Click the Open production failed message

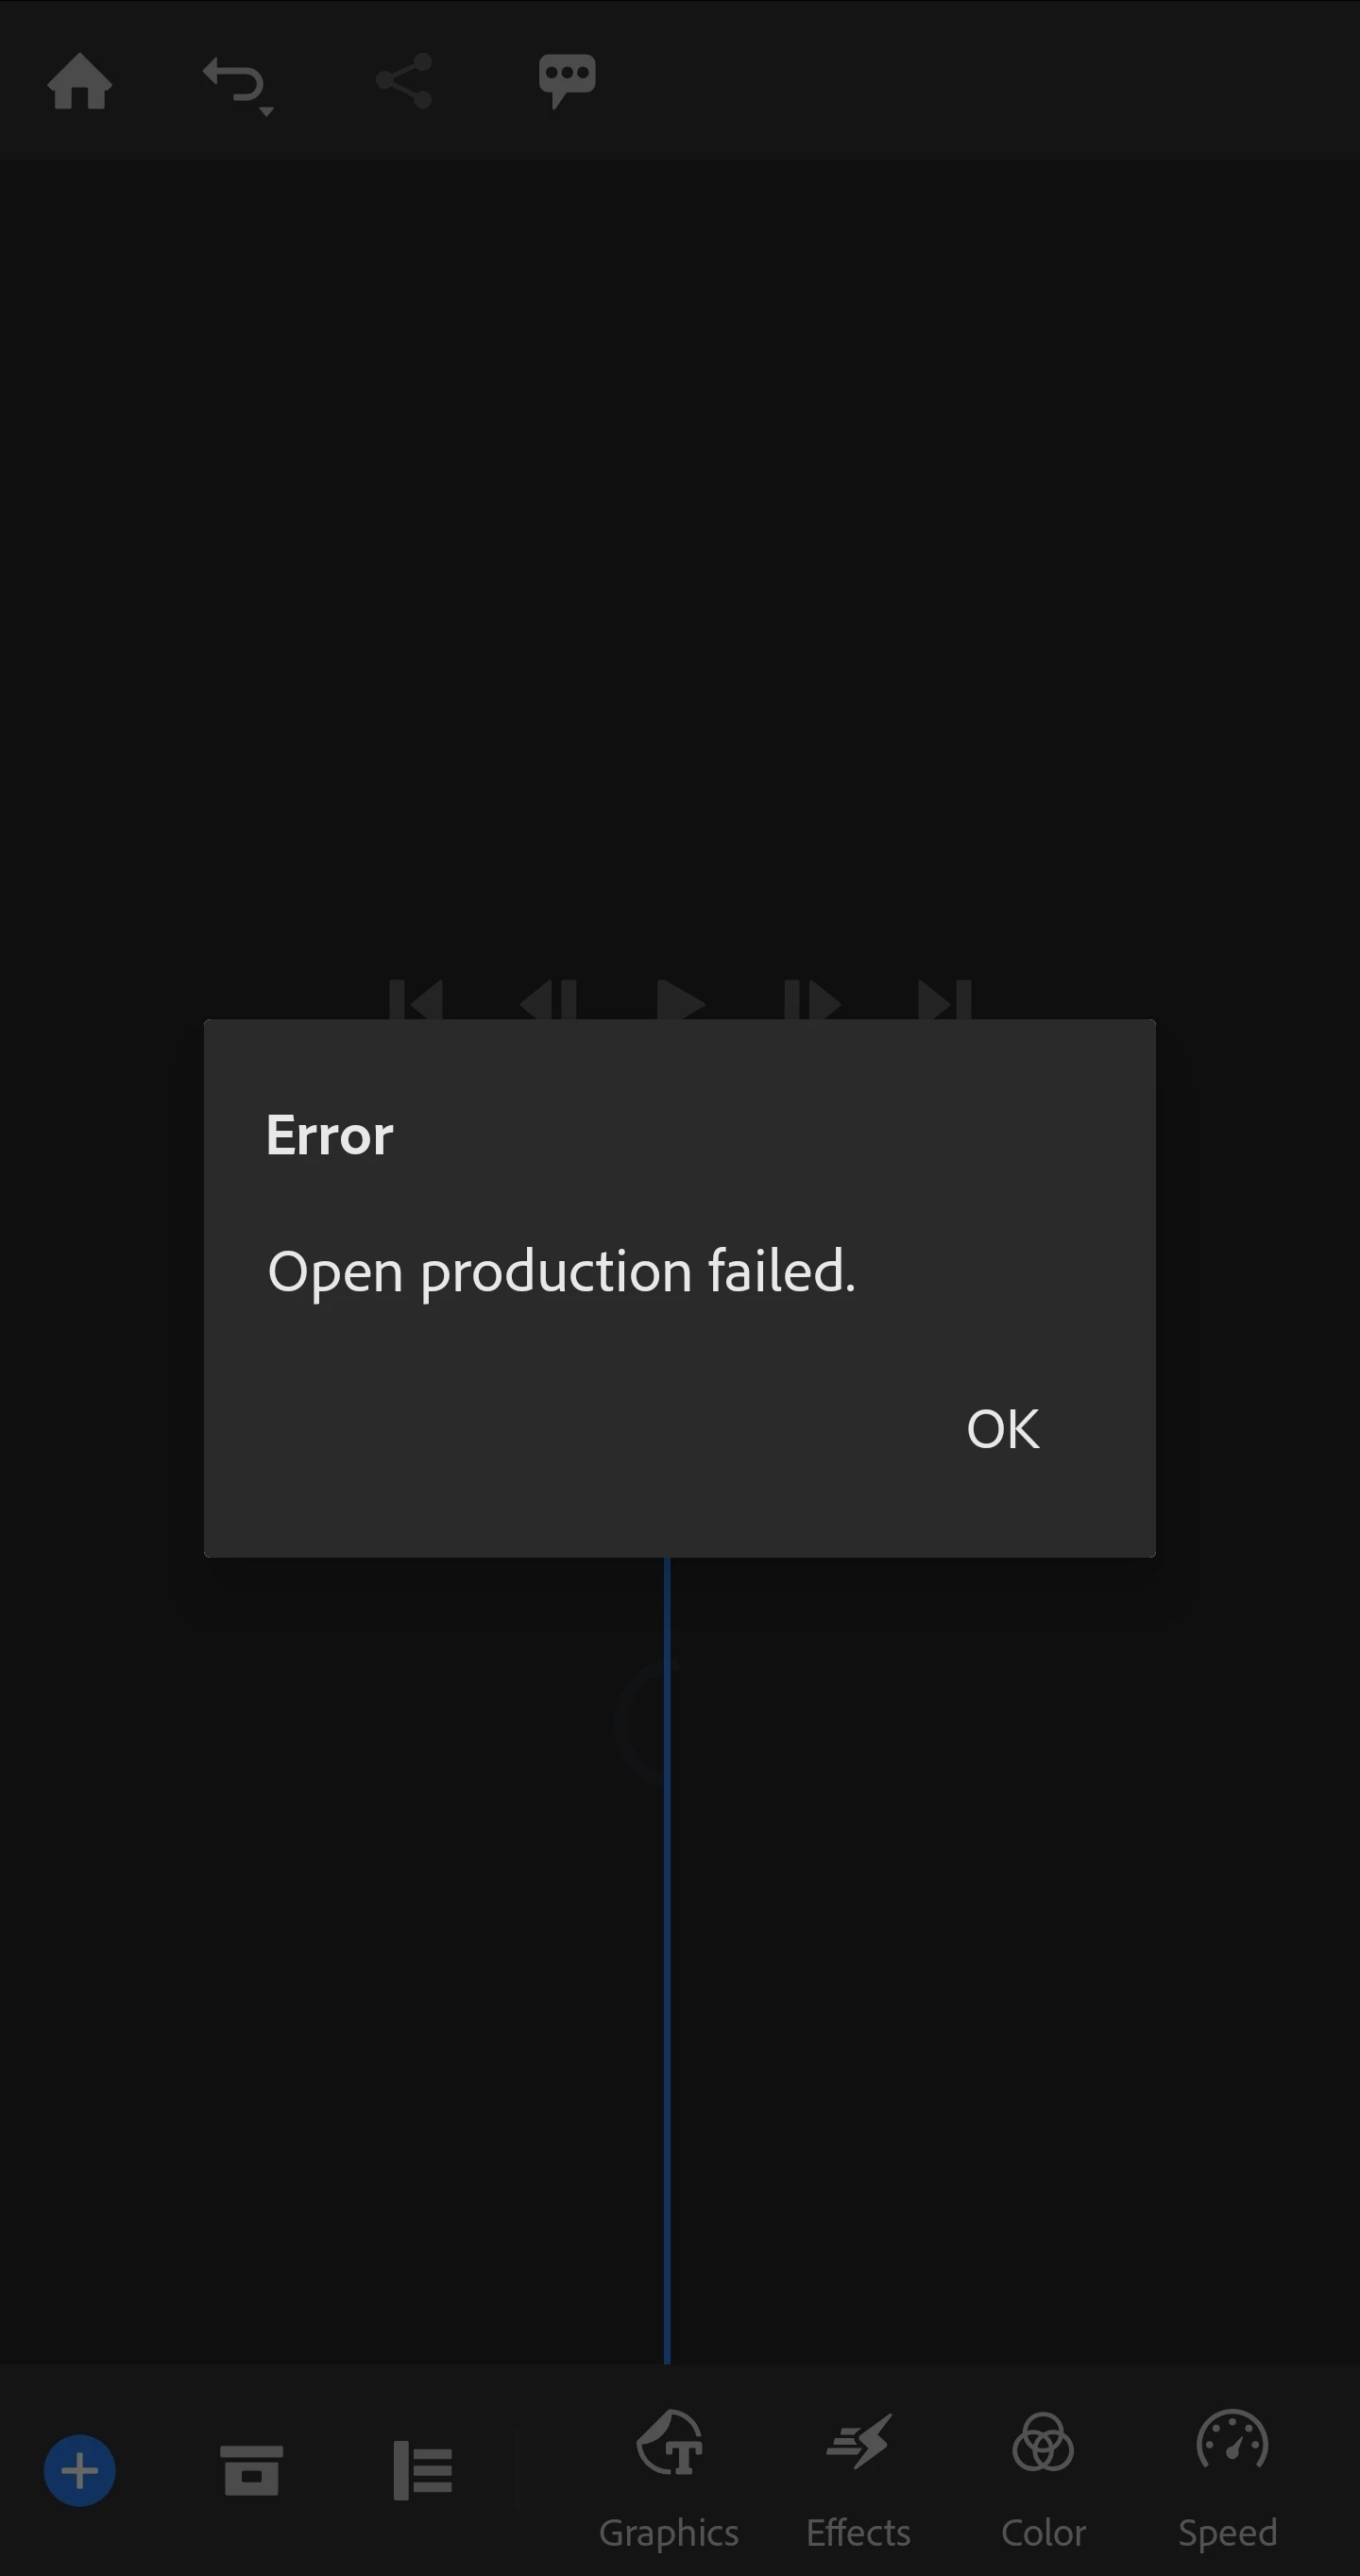tap(562, 1272)
